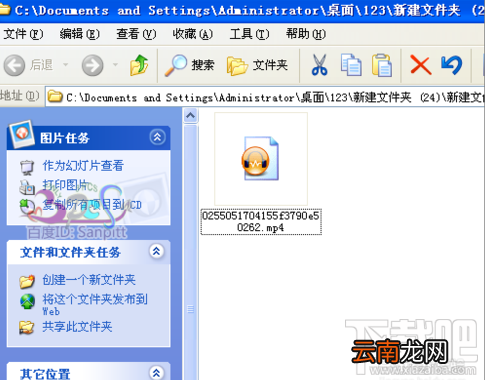Click new folder icon beside 创建一个新文件夹

27,281
